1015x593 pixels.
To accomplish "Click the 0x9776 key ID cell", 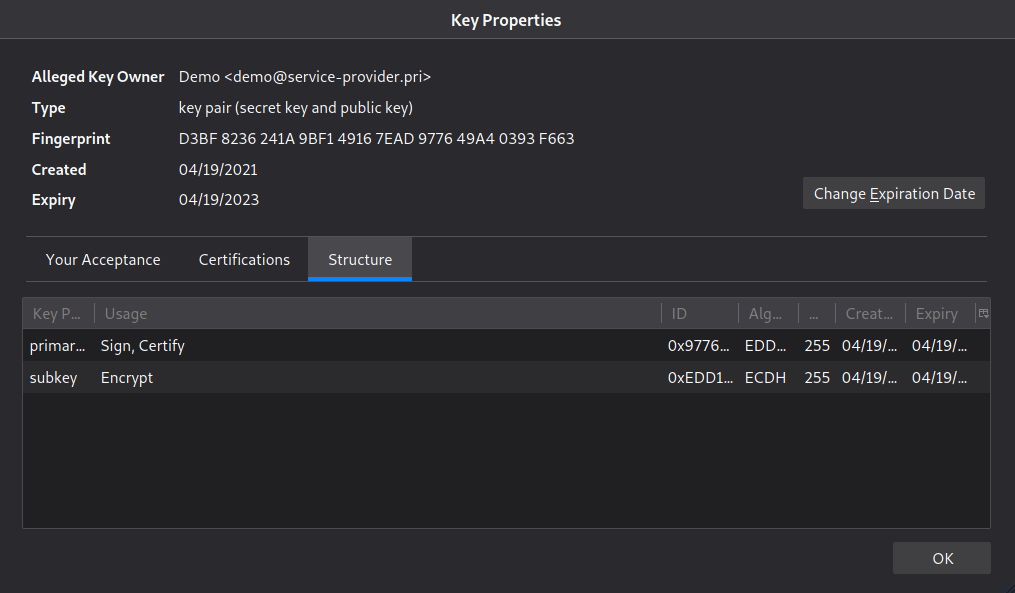I will (x=698, y=346).
